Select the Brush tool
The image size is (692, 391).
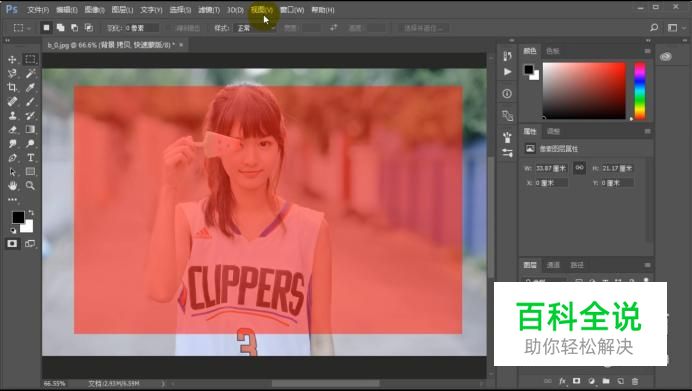click(30, 102)
